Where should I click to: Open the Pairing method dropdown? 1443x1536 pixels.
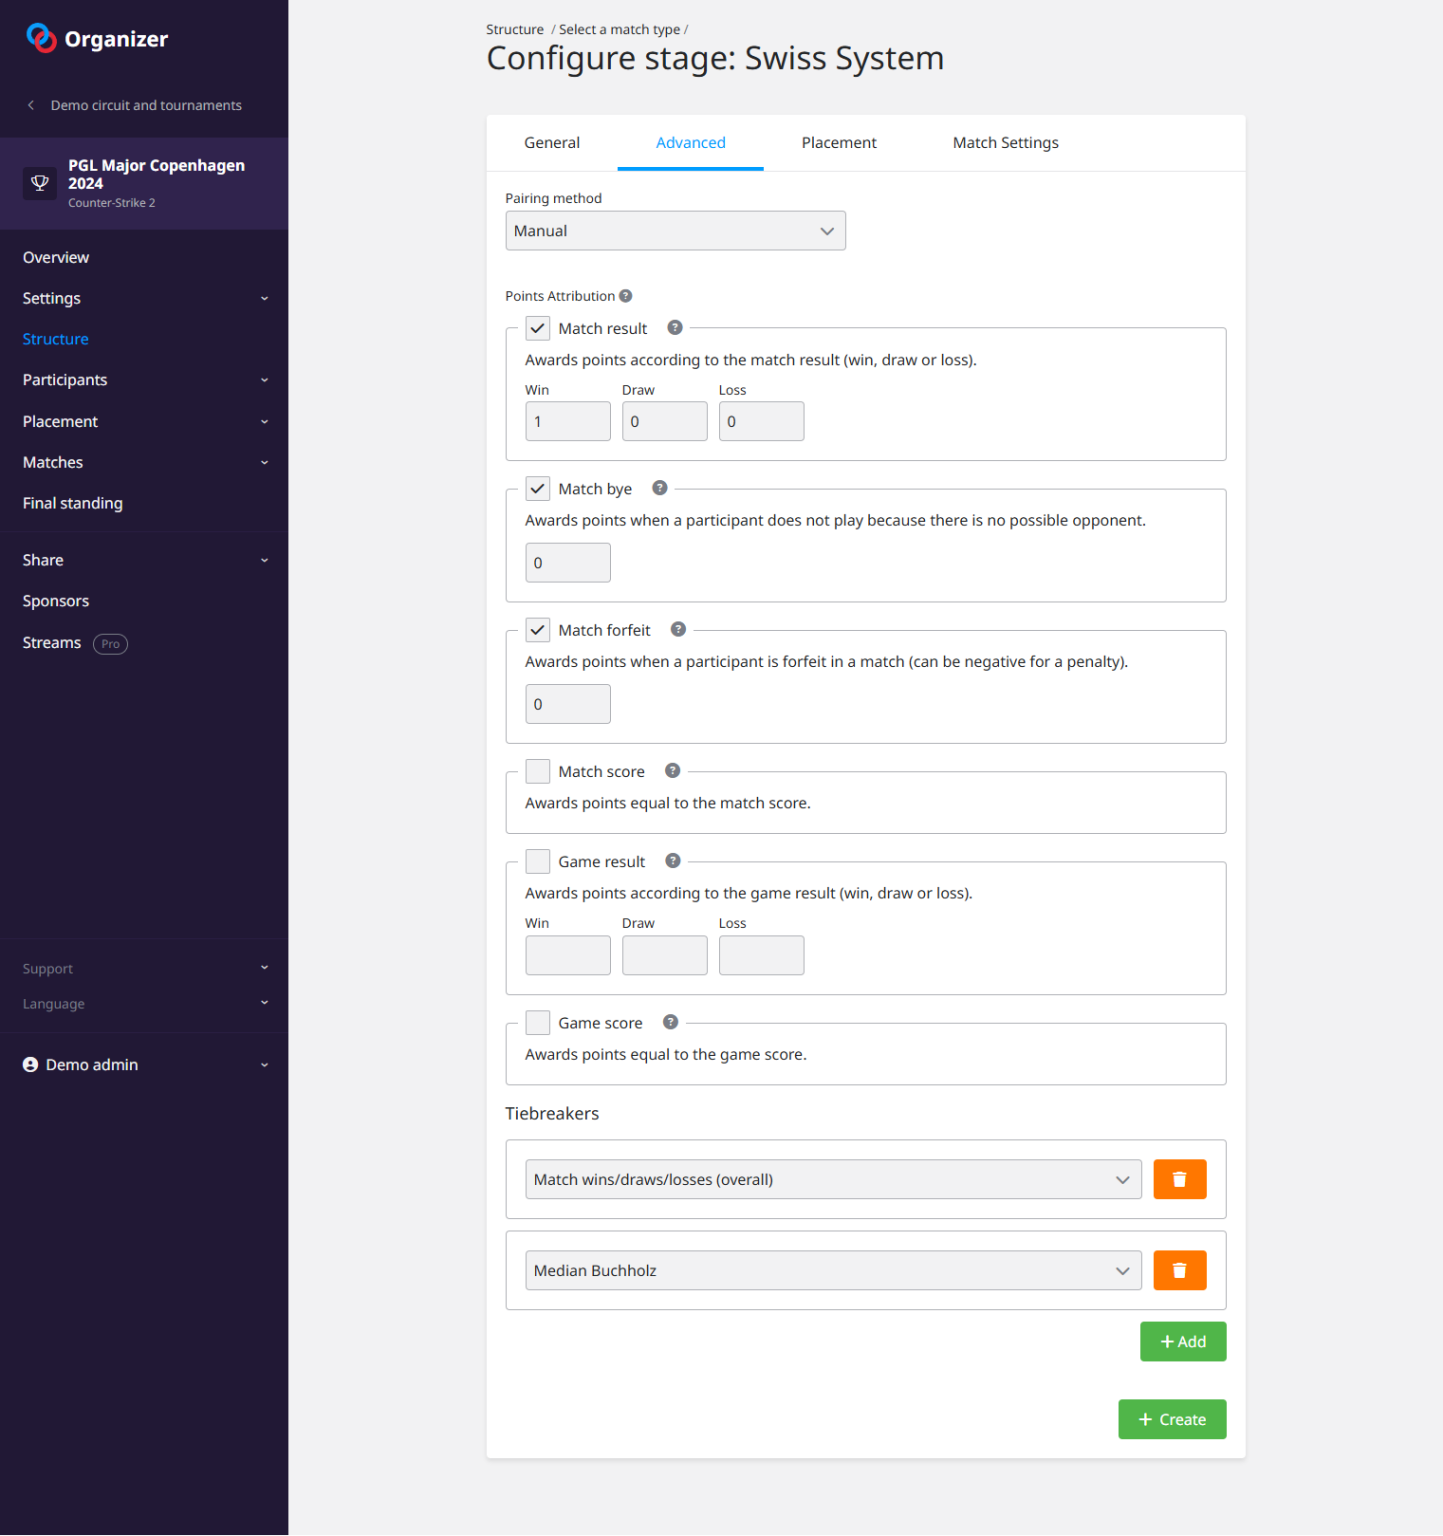tap(675, 231)
